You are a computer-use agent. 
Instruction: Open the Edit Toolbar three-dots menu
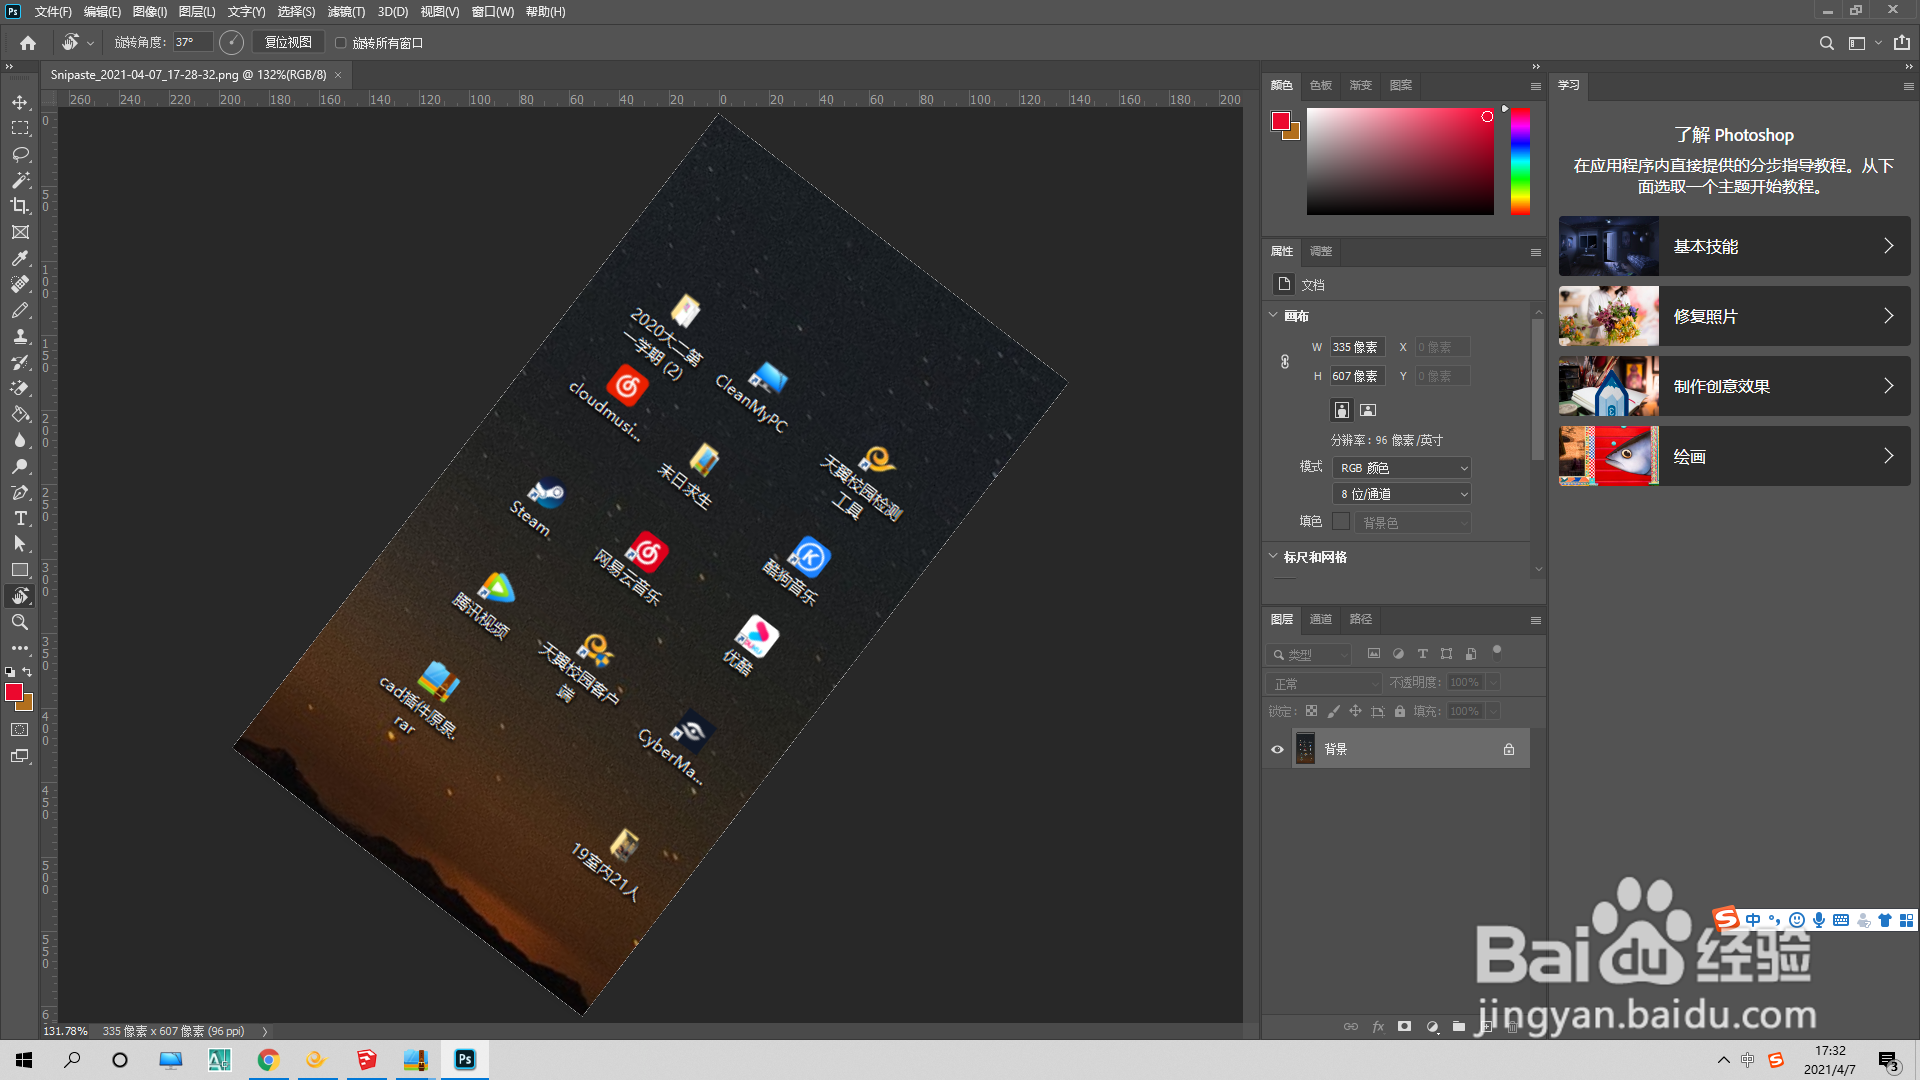[20, 648]
